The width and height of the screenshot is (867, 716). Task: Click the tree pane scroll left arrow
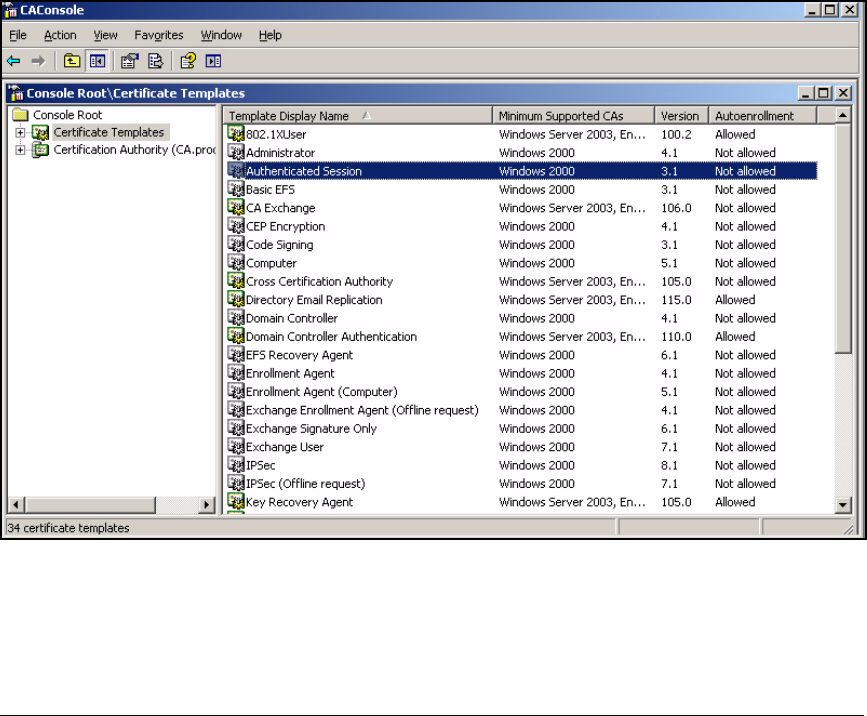coord(15,504)
